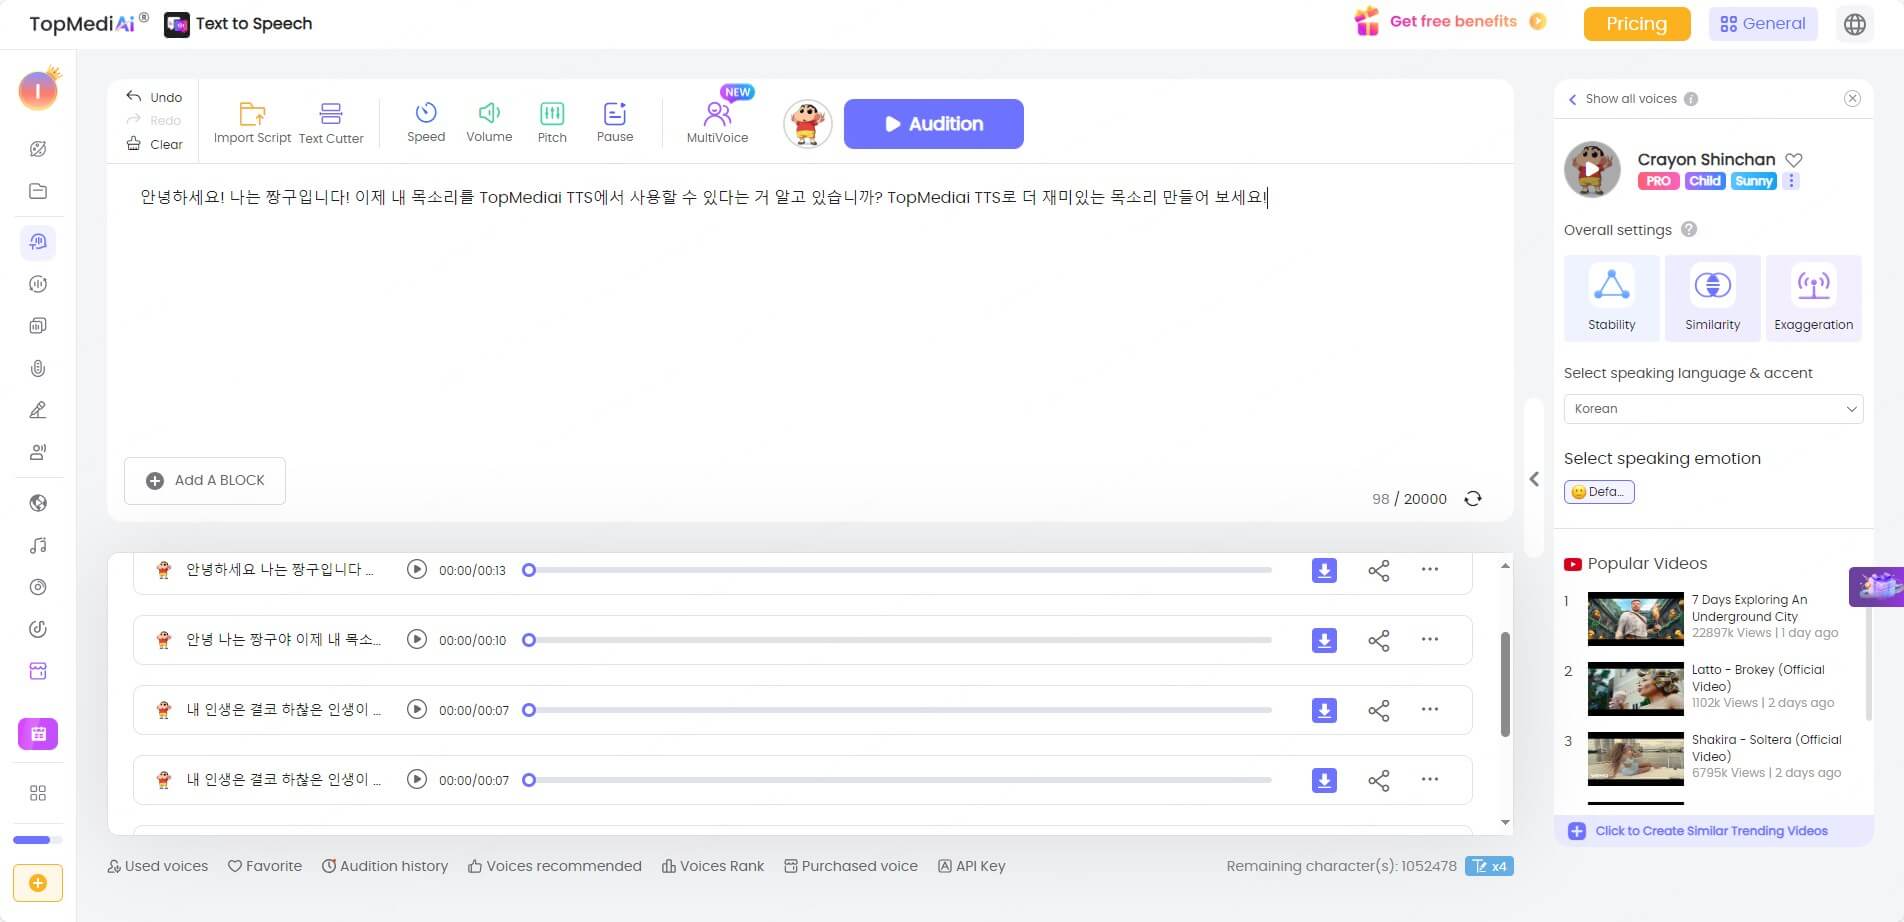
Task: Open the Korean language dropdown
Action: (1714, 409)
